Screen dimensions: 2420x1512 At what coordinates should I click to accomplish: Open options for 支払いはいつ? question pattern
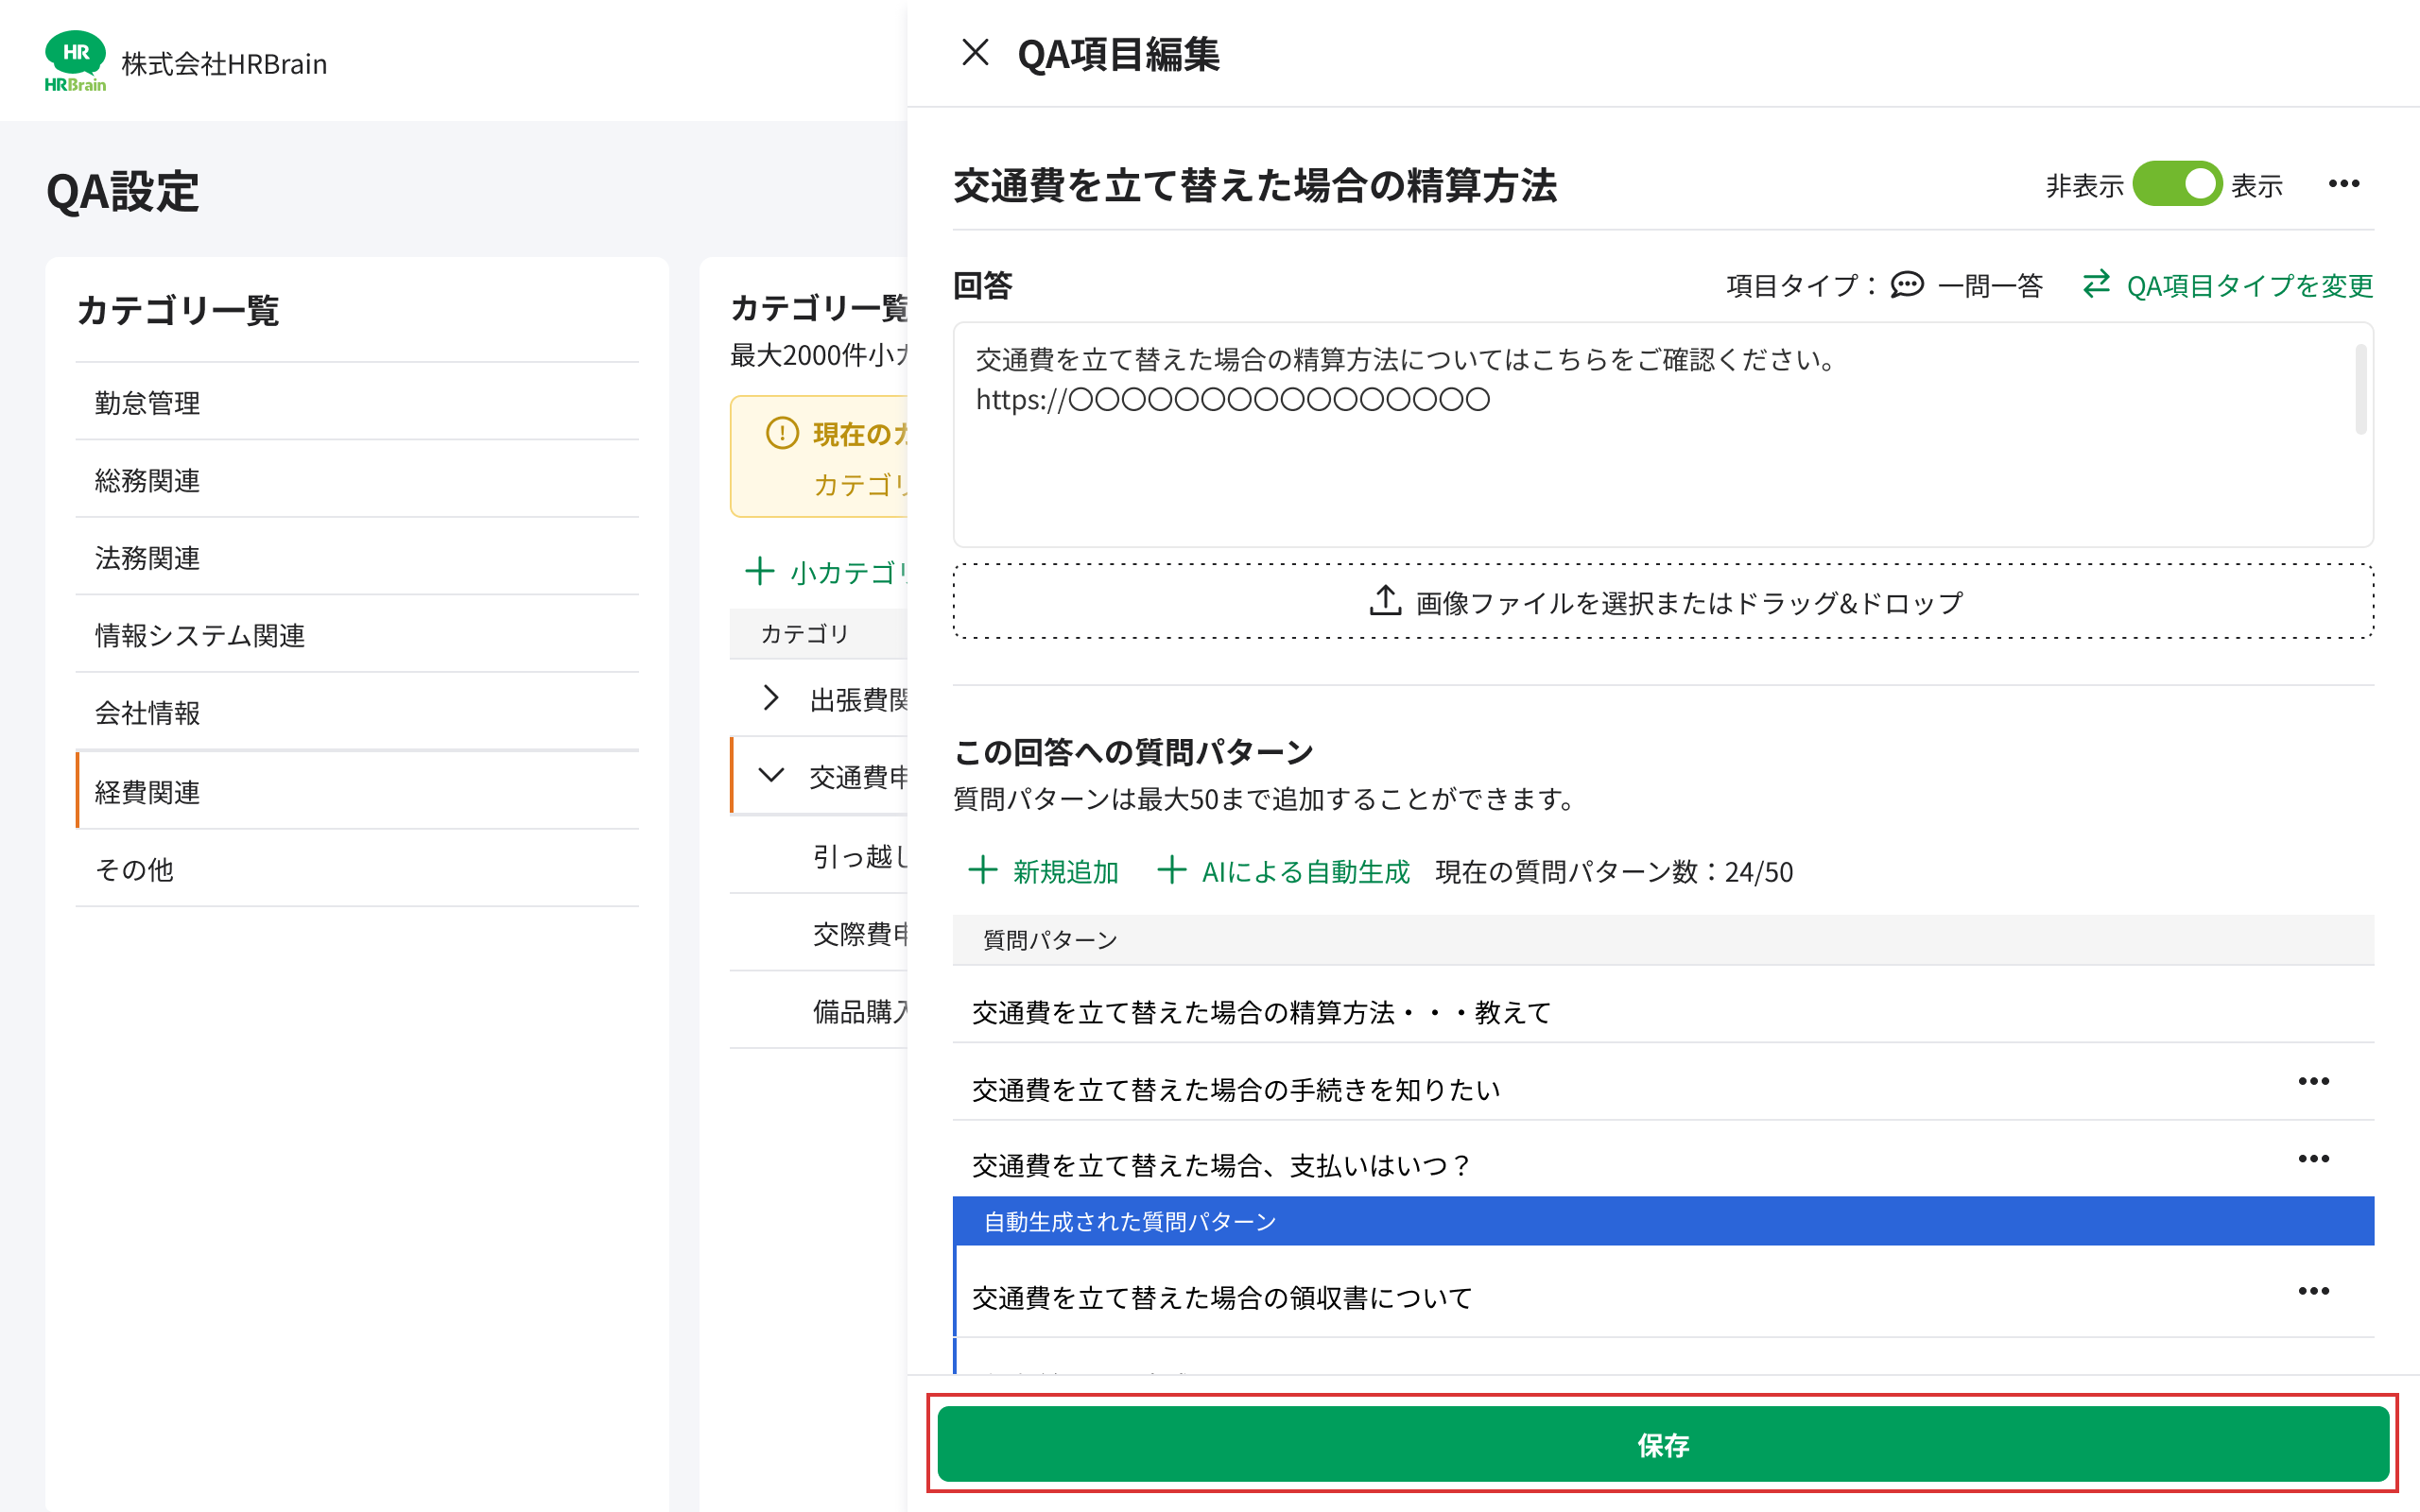tap(2312, 1159)
